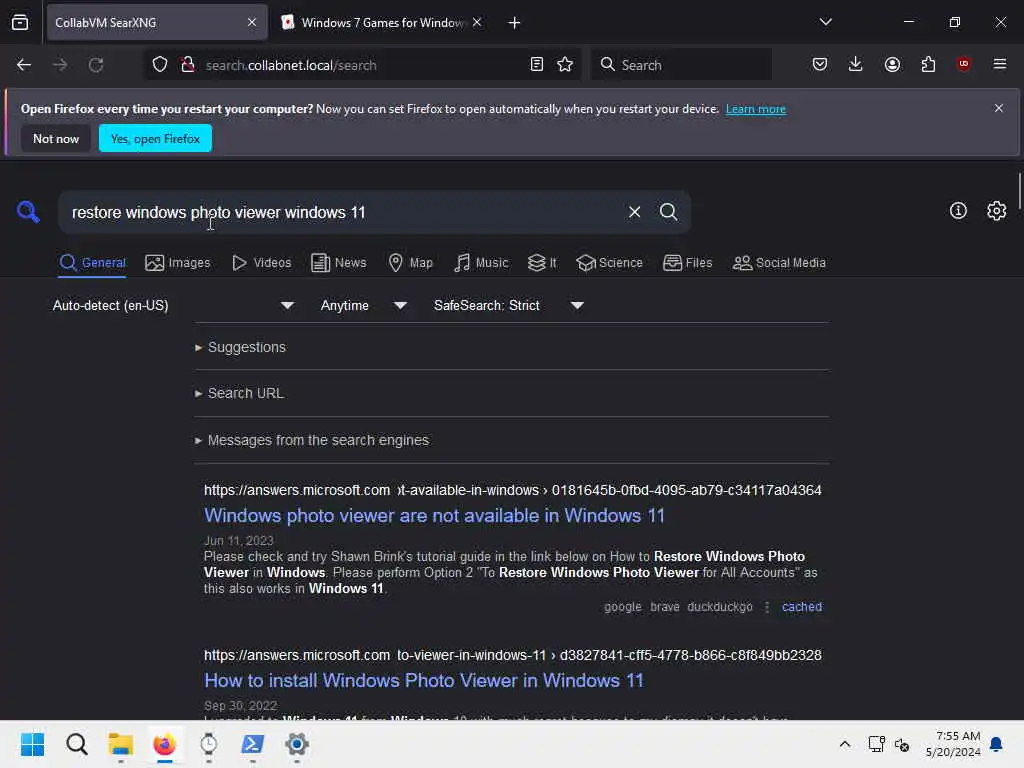Image resolution: width=1024 pixels, height=768 pixels.
Task: Click the SearXNG magnifier logo
Action: click(x=28, y=212)
